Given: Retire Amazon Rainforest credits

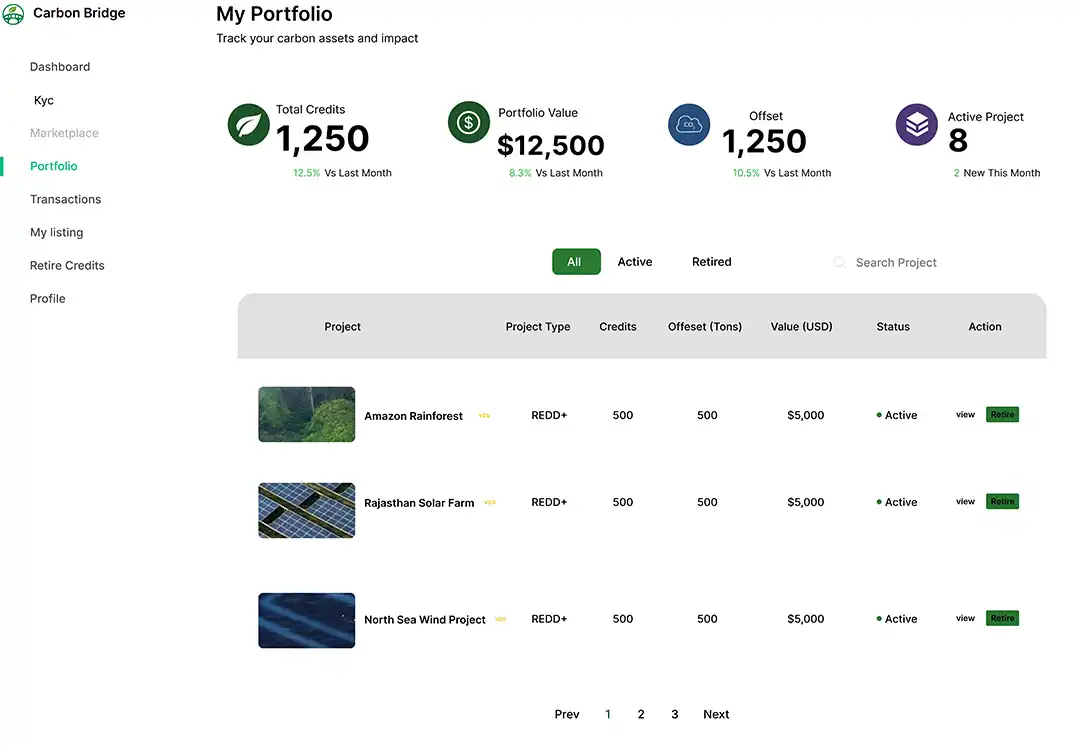Looking at the screenshot, I should (x=1003, y=415).
